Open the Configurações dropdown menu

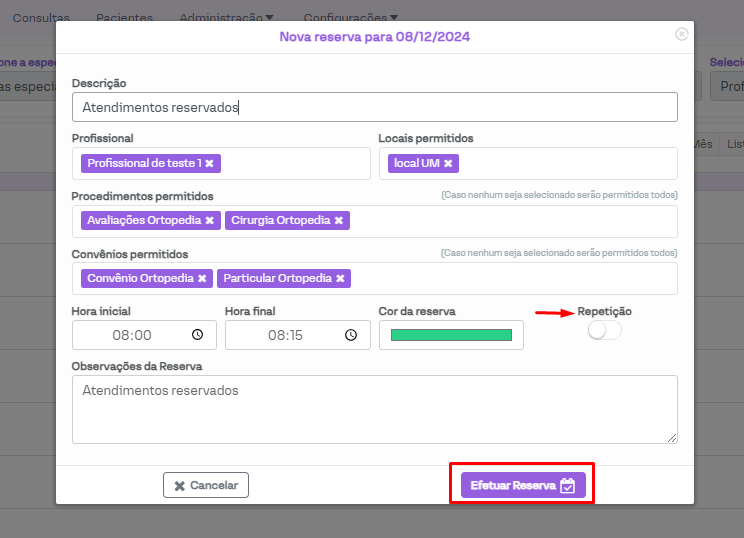pyautogui.click(x=350, y=18)
